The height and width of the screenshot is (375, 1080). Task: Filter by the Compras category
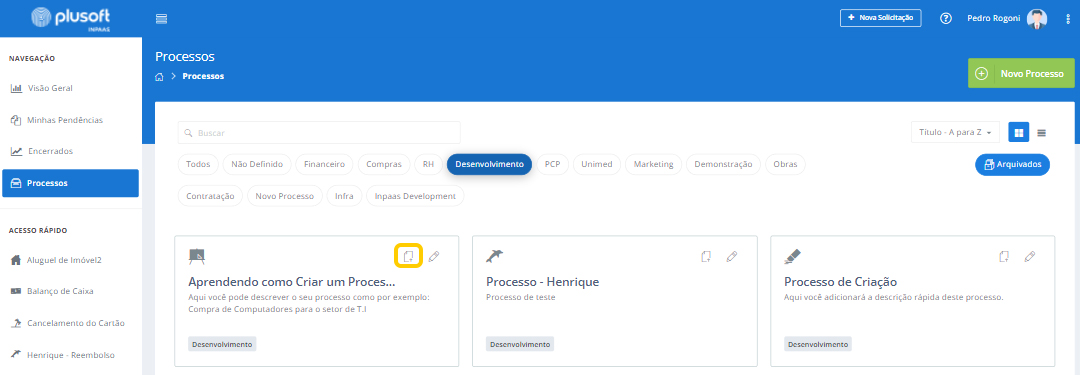[384, 165]
